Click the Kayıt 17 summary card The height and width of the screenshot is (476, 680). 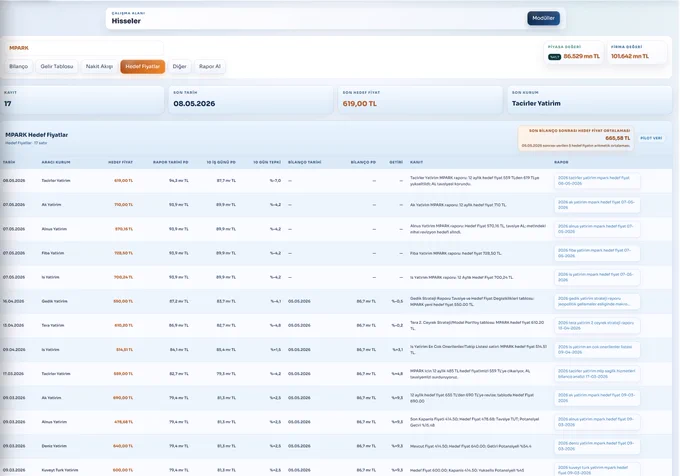82,100
